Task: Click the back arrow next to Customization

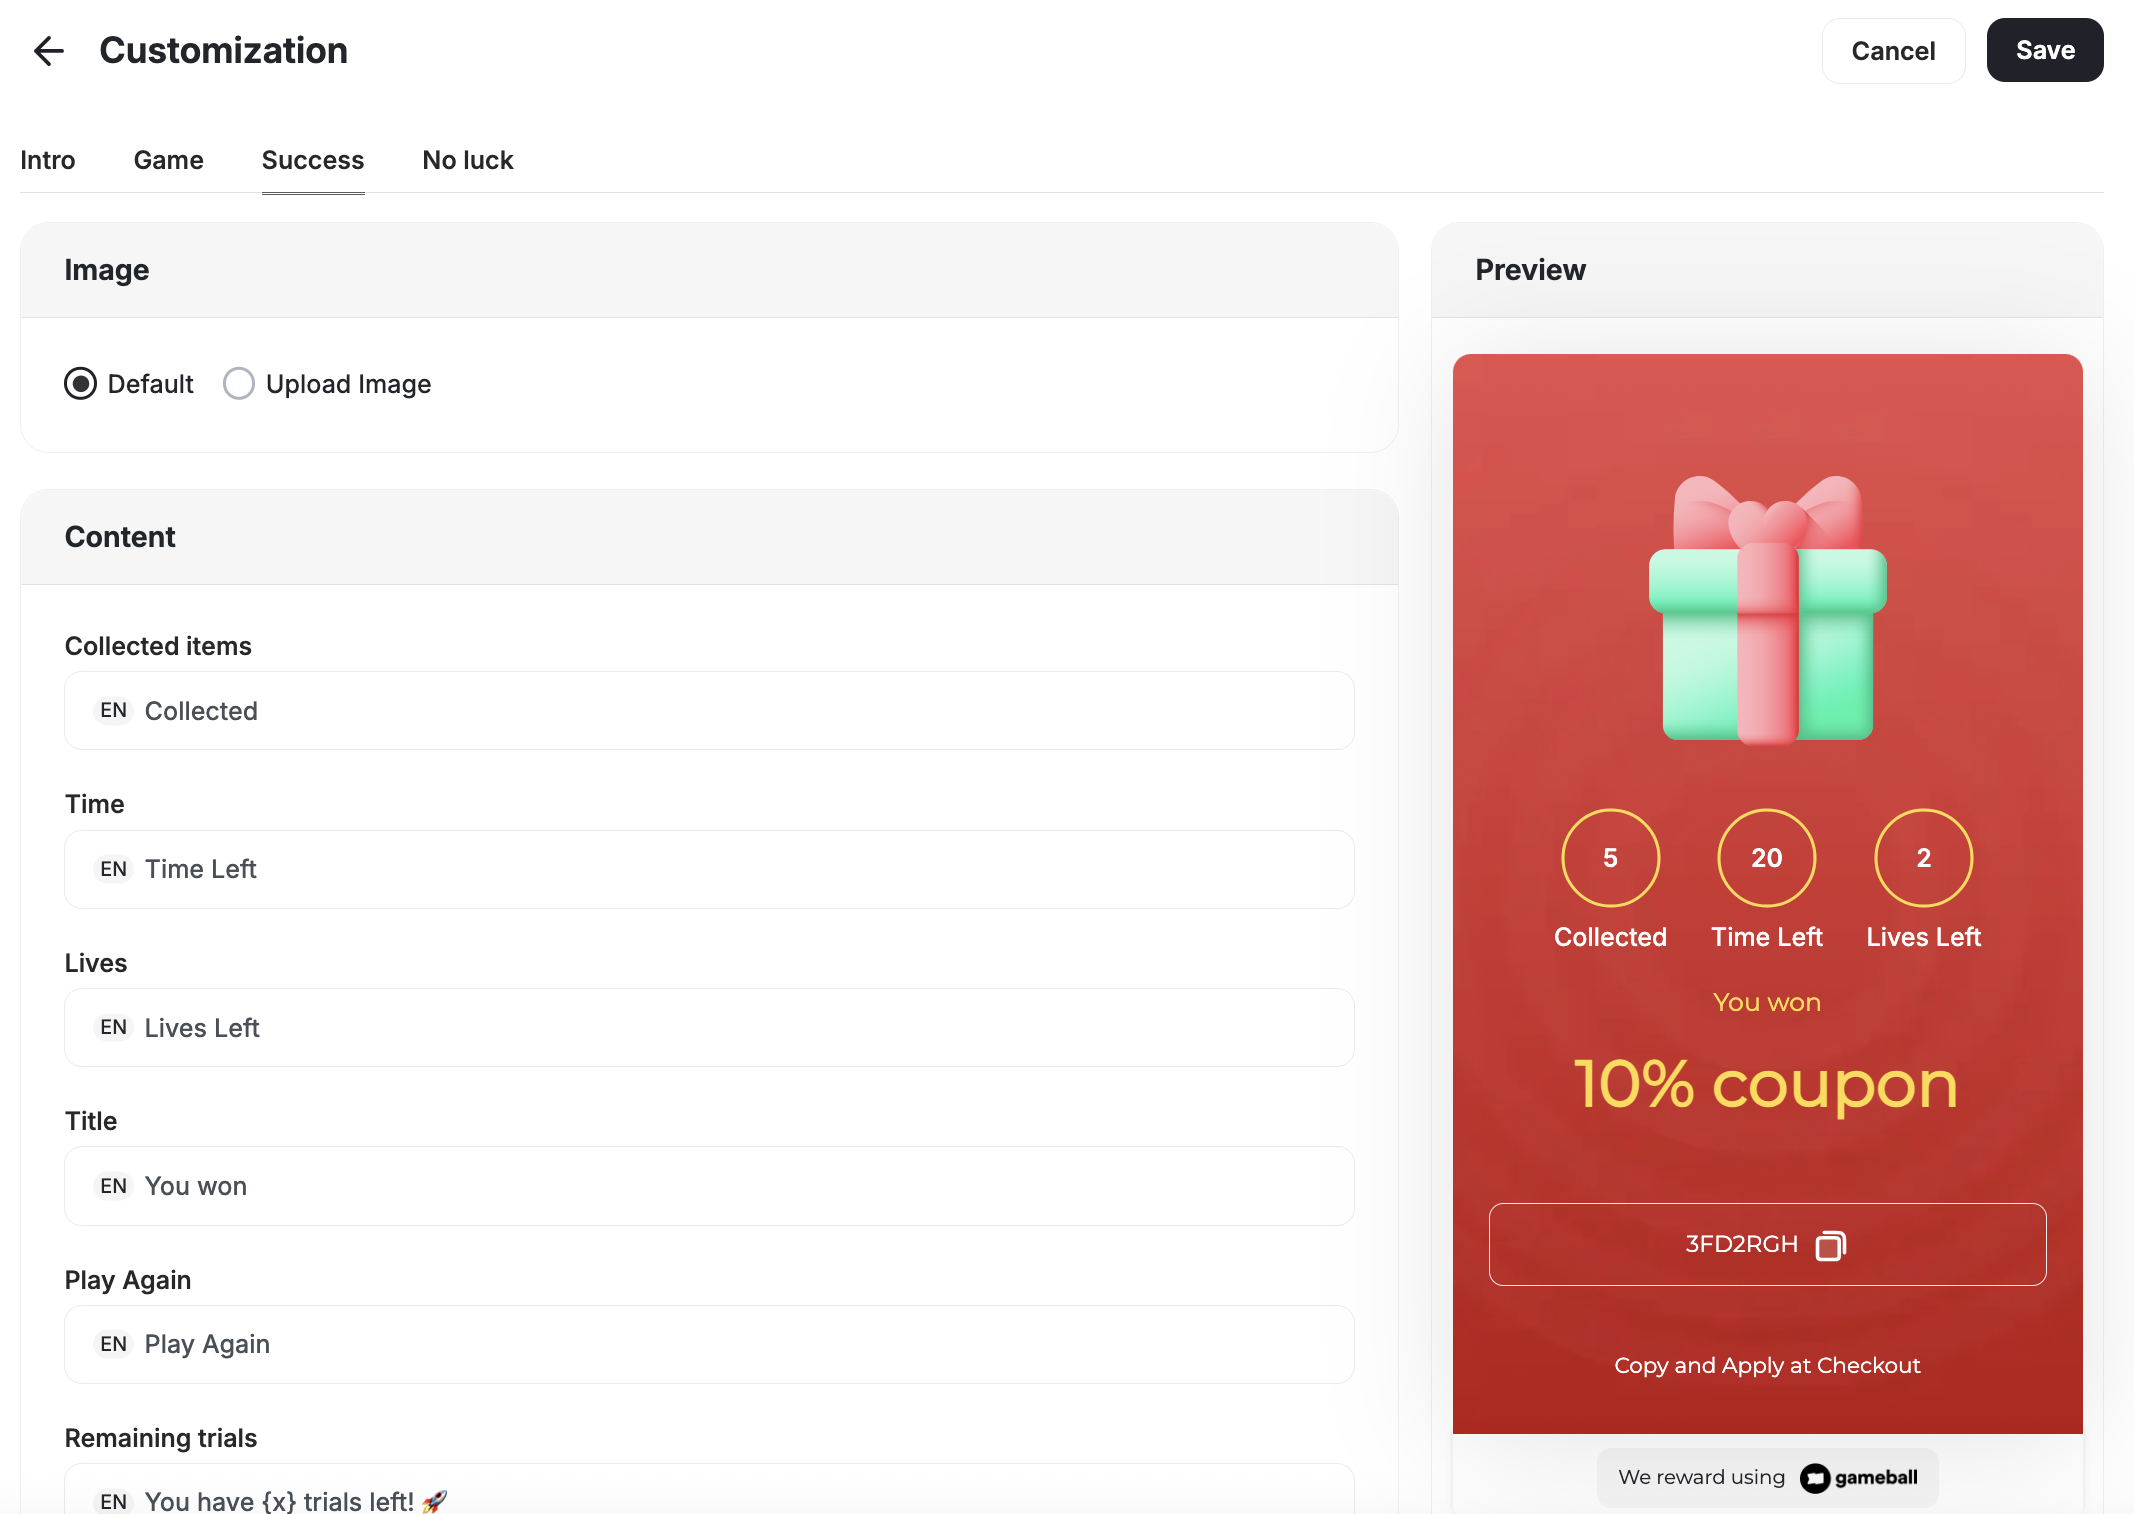Action: click(x=48, y=51)
